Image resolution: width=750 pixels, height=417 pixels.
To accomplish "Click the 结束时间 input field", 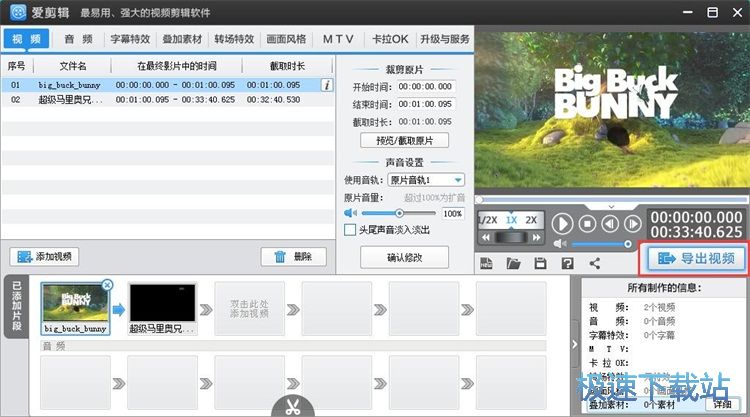I will (x=425, y=104).
